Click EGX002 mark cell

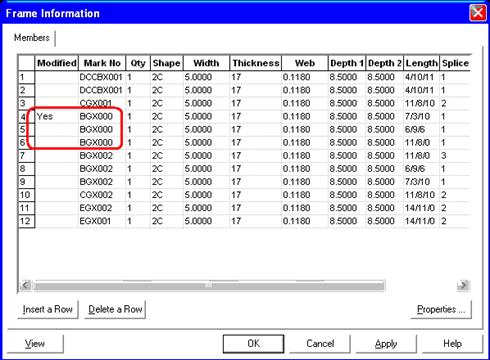102,208
